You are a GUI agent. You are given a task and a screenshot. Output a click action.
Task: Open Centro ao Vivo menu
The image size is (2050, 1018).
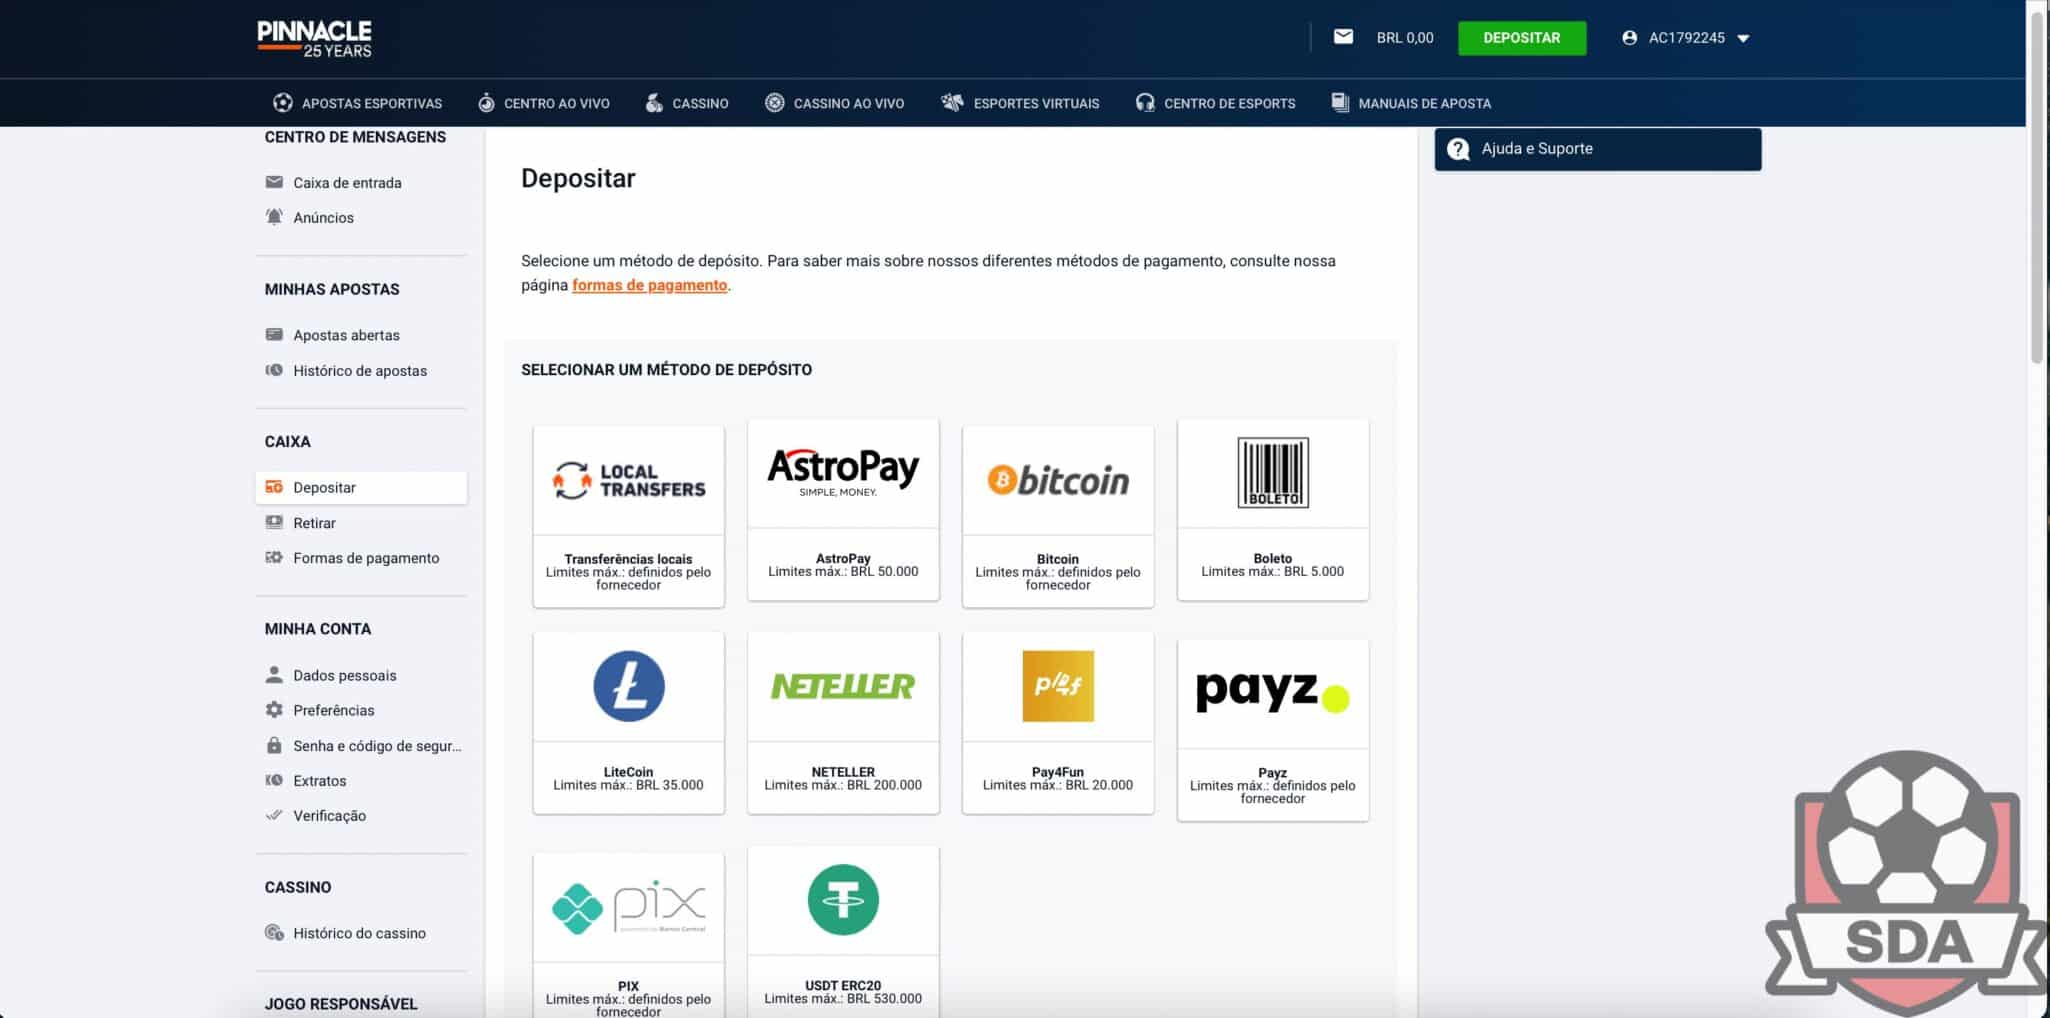[x=543, y=103]
